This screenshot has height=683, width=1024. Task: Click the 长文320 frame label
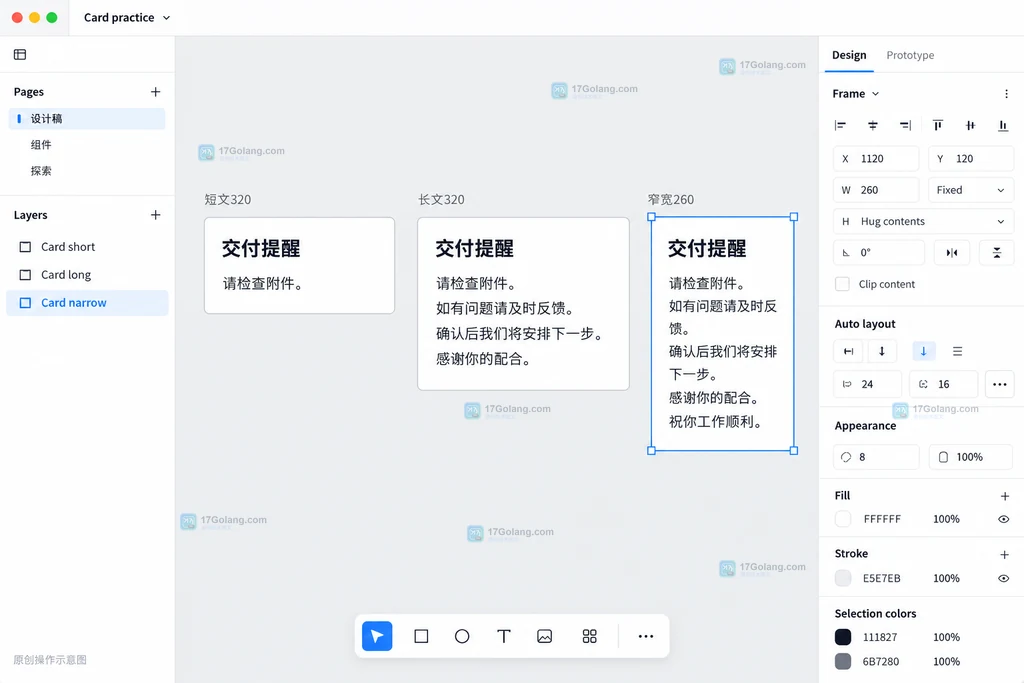(441, 200)
